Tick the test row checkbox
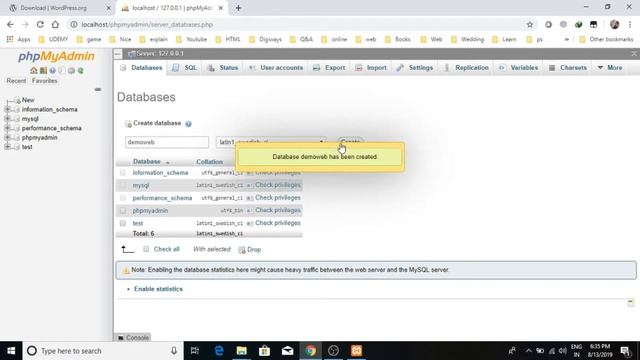Image resolution: width=640 pixels, height=360 pixels. [x=123, y=223]
